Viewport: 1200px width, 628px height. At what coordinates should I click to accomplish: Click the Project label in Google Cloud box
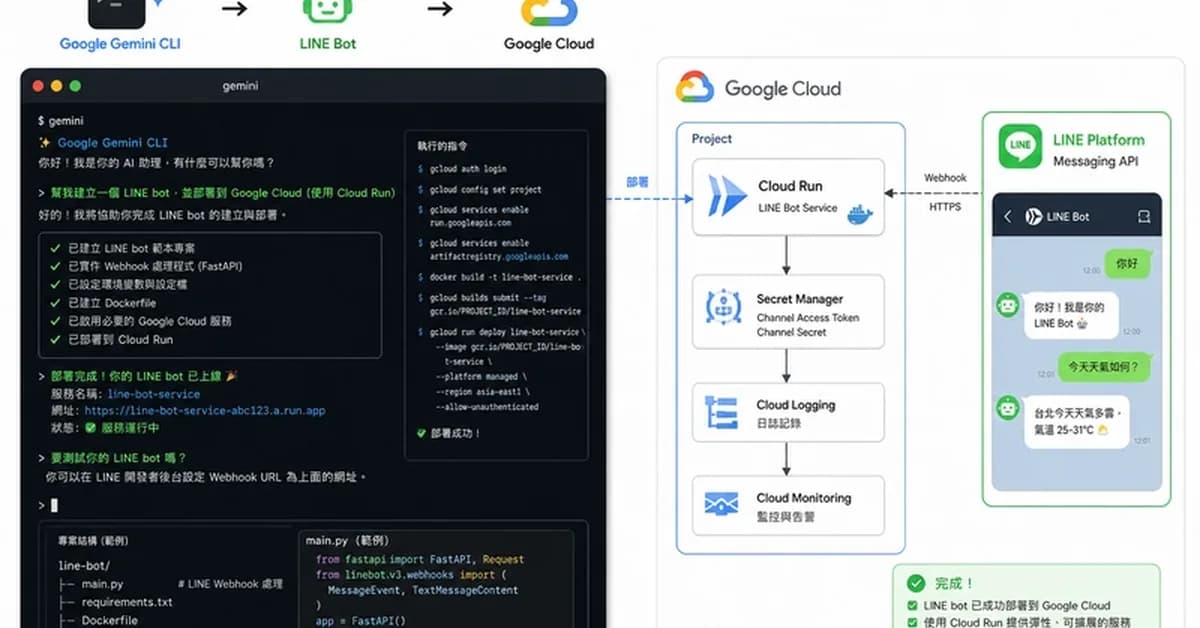[712, 139]
